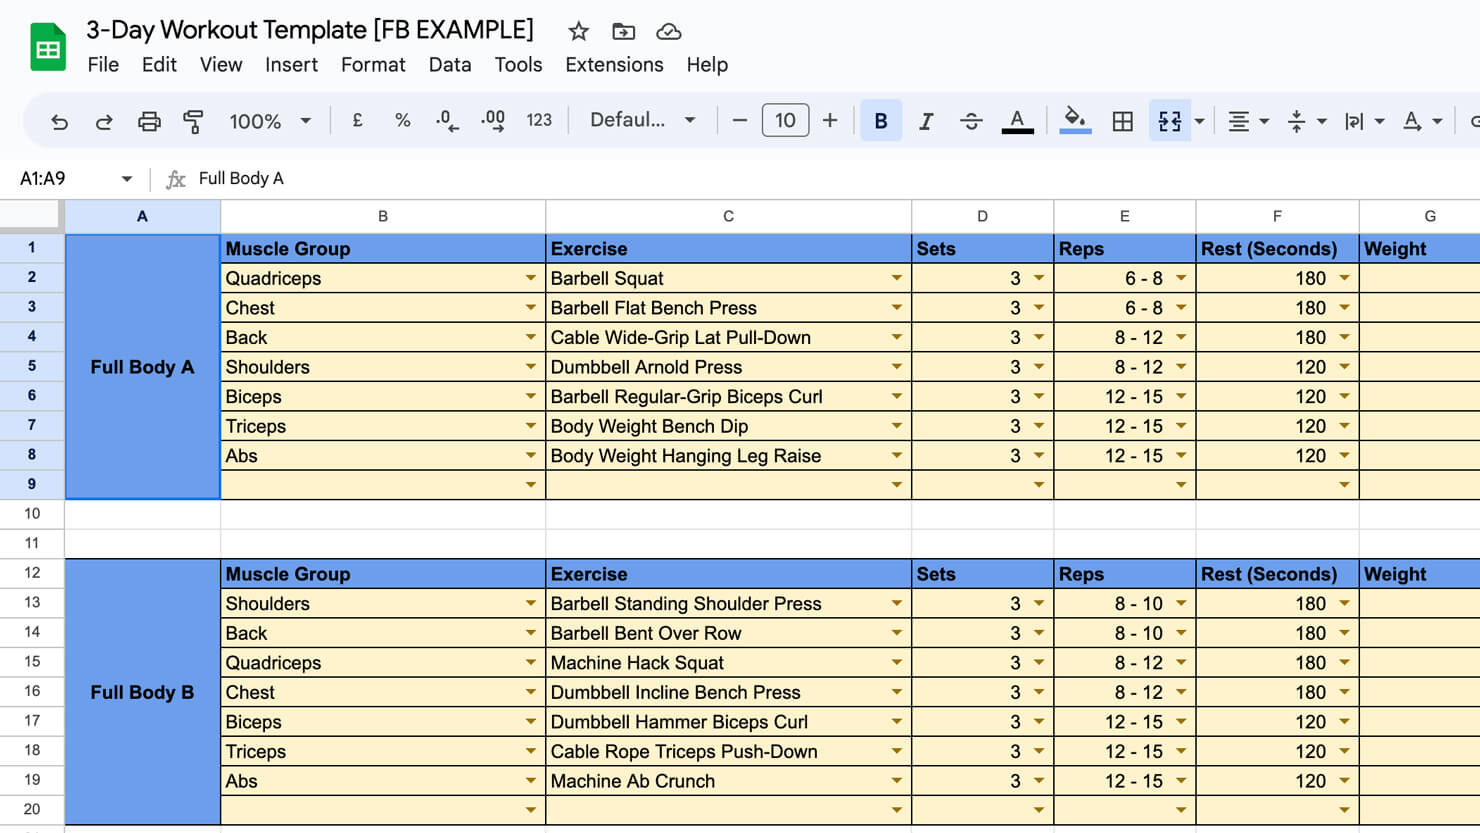Select row 16 header
The image size is (1480, 833).
point(32,692)
